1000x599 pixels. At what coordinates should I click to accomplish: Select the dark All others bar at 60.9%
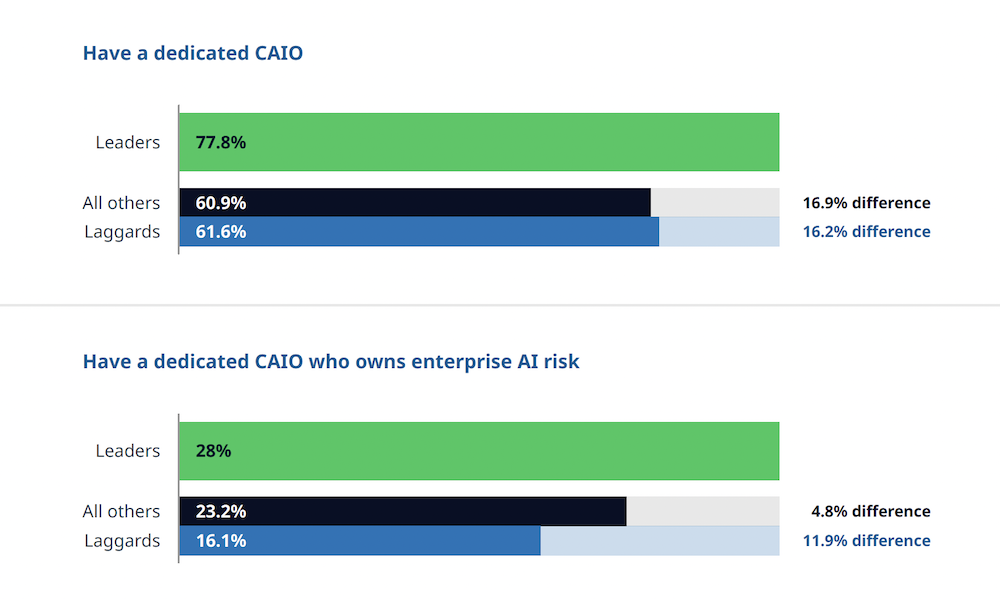pyautogui.click(x=415, y=203)
